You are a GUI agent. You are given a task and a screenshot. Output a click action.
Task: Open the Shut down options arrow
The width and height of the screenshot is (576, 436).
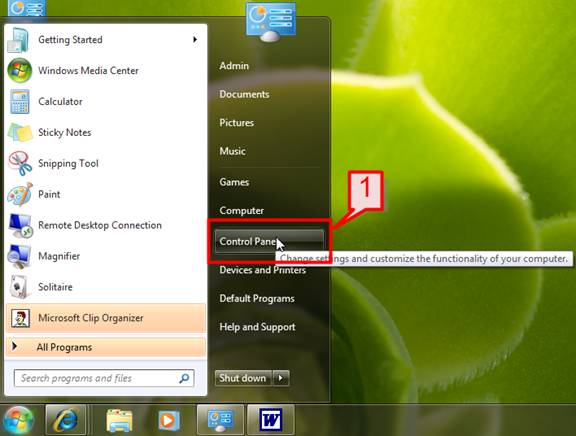(x=281, y=378)
